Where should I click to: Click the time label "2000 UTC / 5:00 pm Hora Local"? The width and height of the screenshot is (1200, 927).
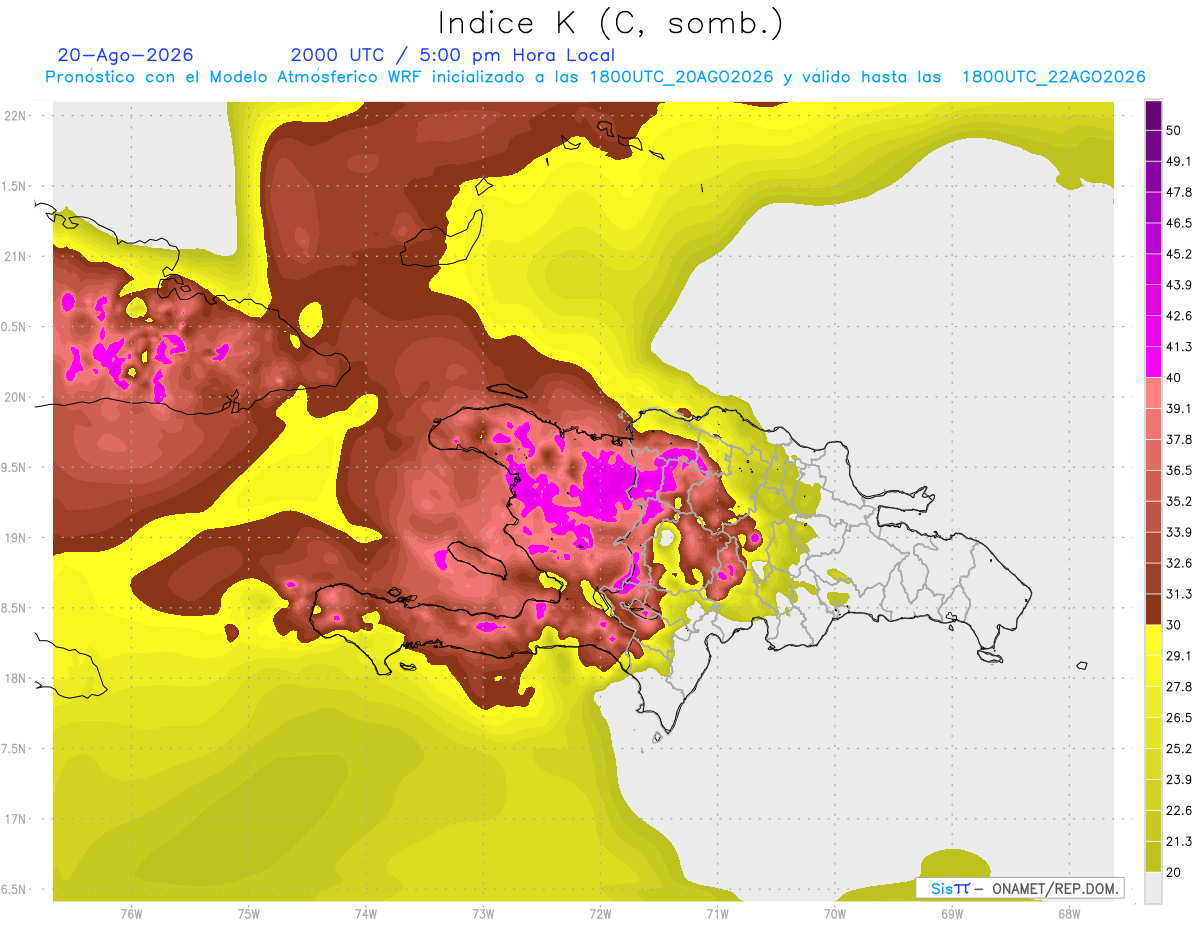pyautogui.click(x=452, y=55)
